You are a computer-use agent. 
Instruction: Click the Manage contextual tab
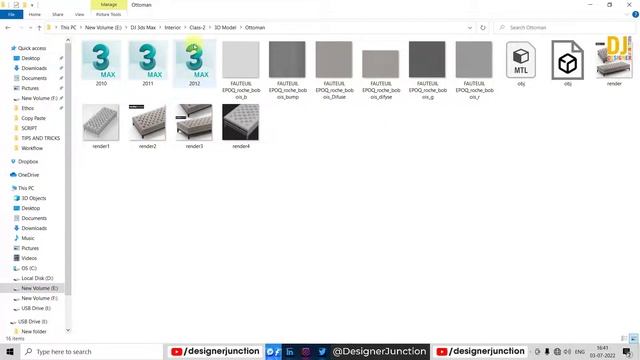click(x=109, y=4)
